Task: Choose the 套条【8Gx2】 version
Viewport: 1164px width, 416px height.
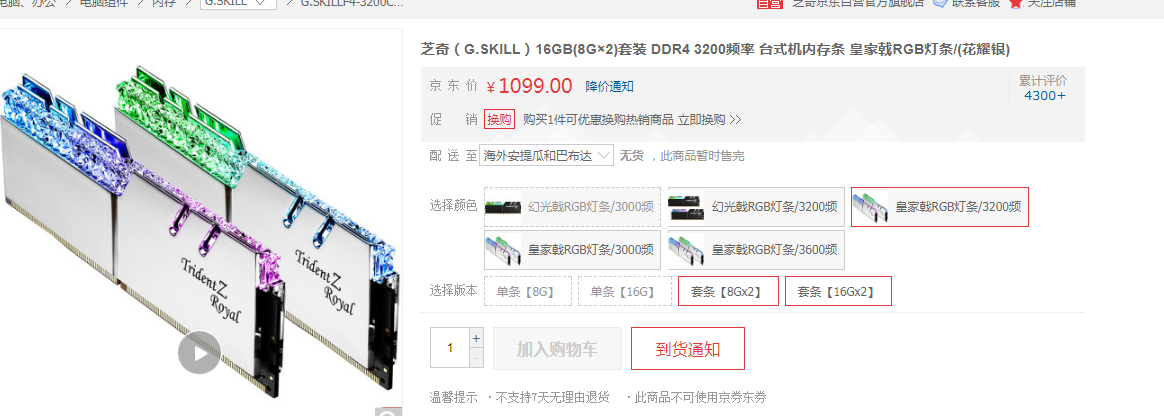Action: click(x=727, y=291)
